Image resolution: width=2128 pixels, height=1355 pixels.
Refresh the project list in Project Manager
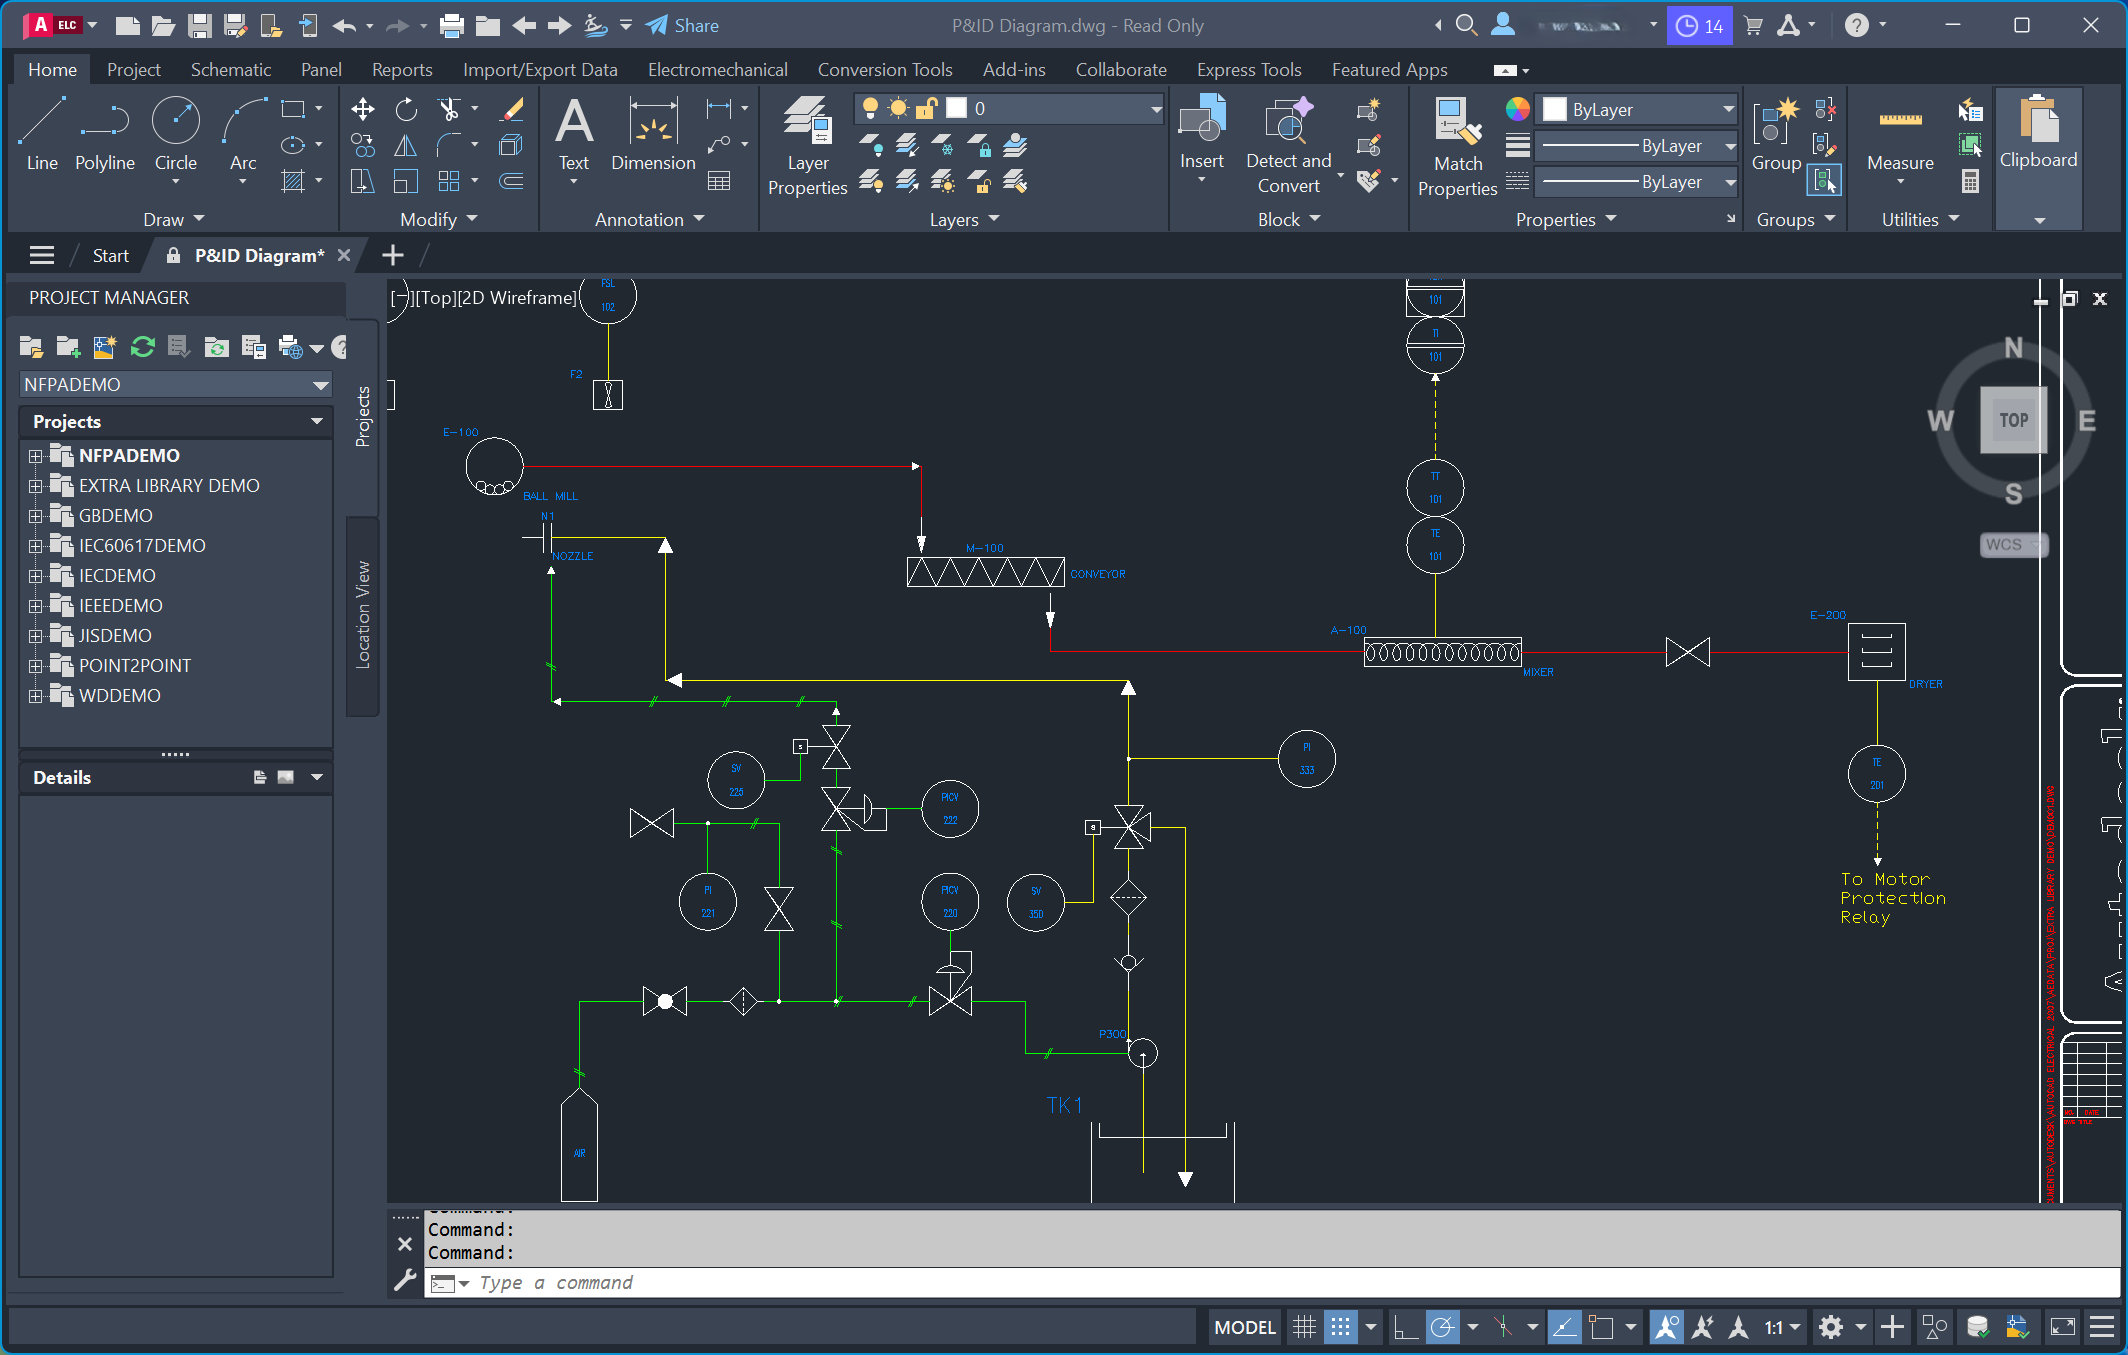(x=142, y=347)
